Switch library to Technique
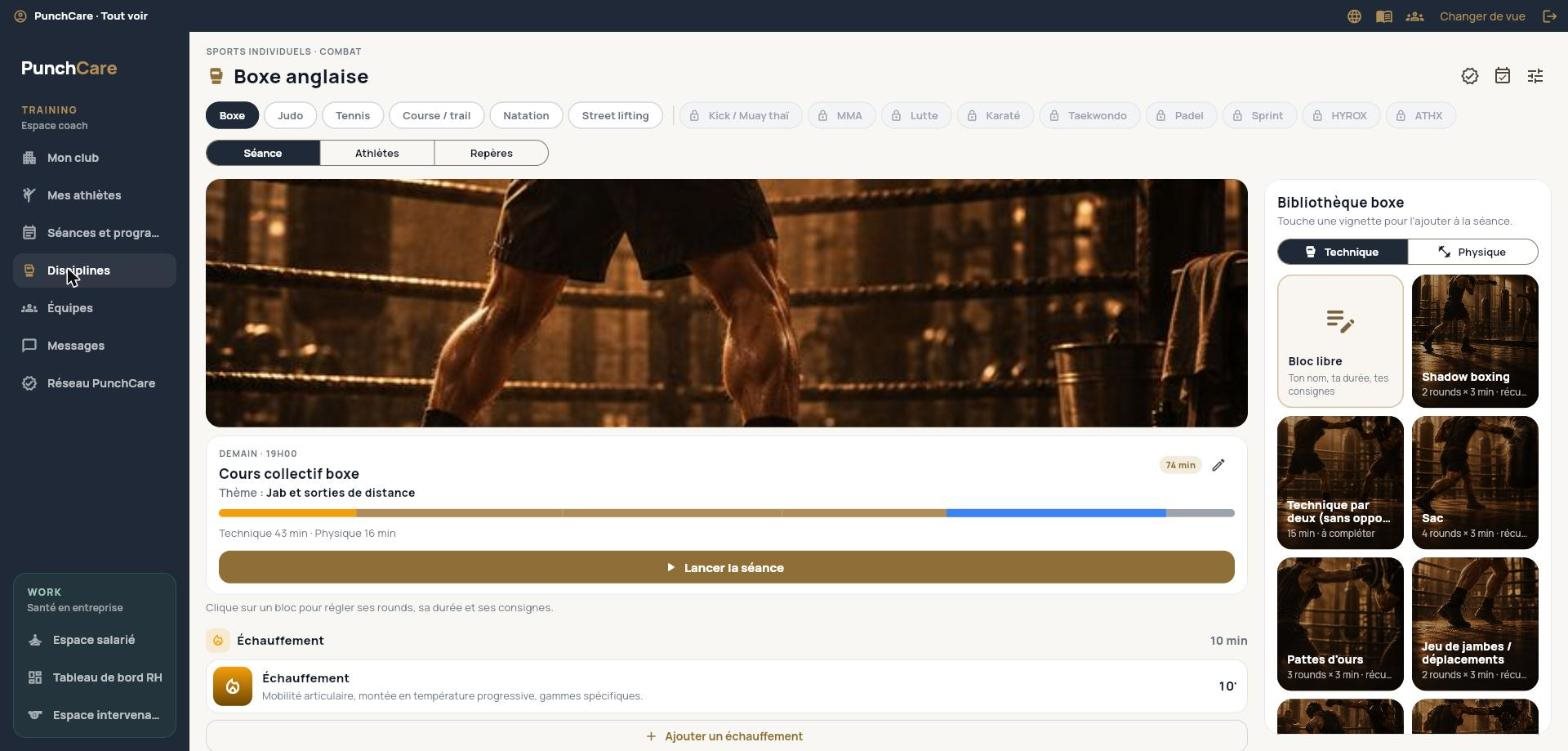The width and height of the screenshot is (1568, 751). coord(1342,252)
